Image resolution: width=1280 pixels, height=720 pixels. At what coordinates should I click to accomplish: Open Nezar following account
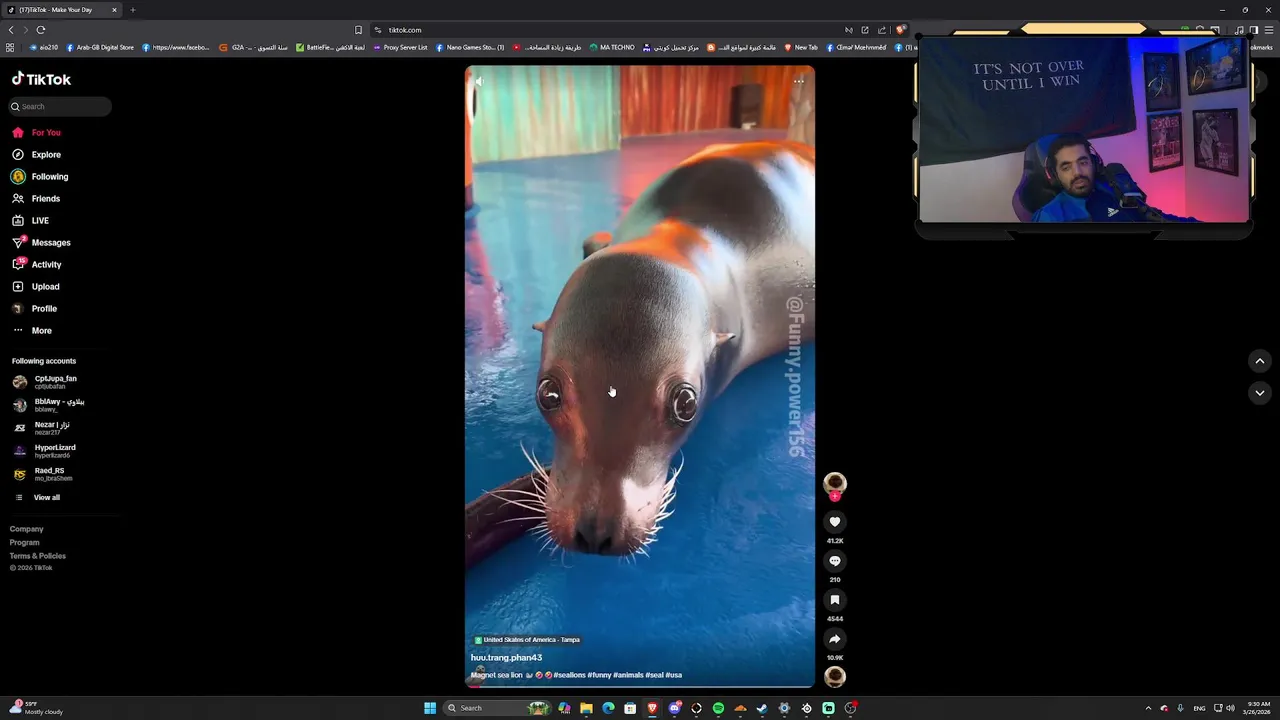click(42, 428)
